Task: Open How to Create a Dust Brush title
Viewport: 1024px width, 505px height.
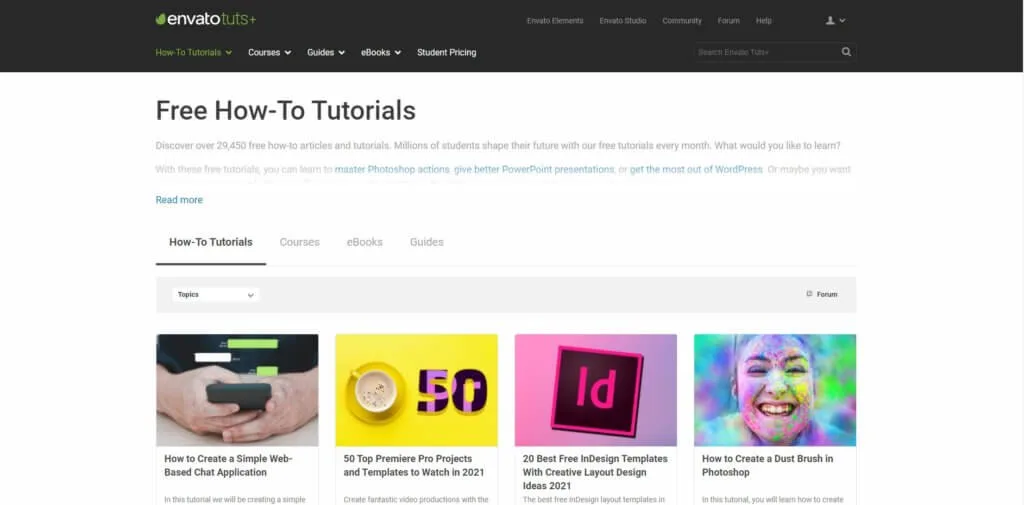Action: pos(767,465)
